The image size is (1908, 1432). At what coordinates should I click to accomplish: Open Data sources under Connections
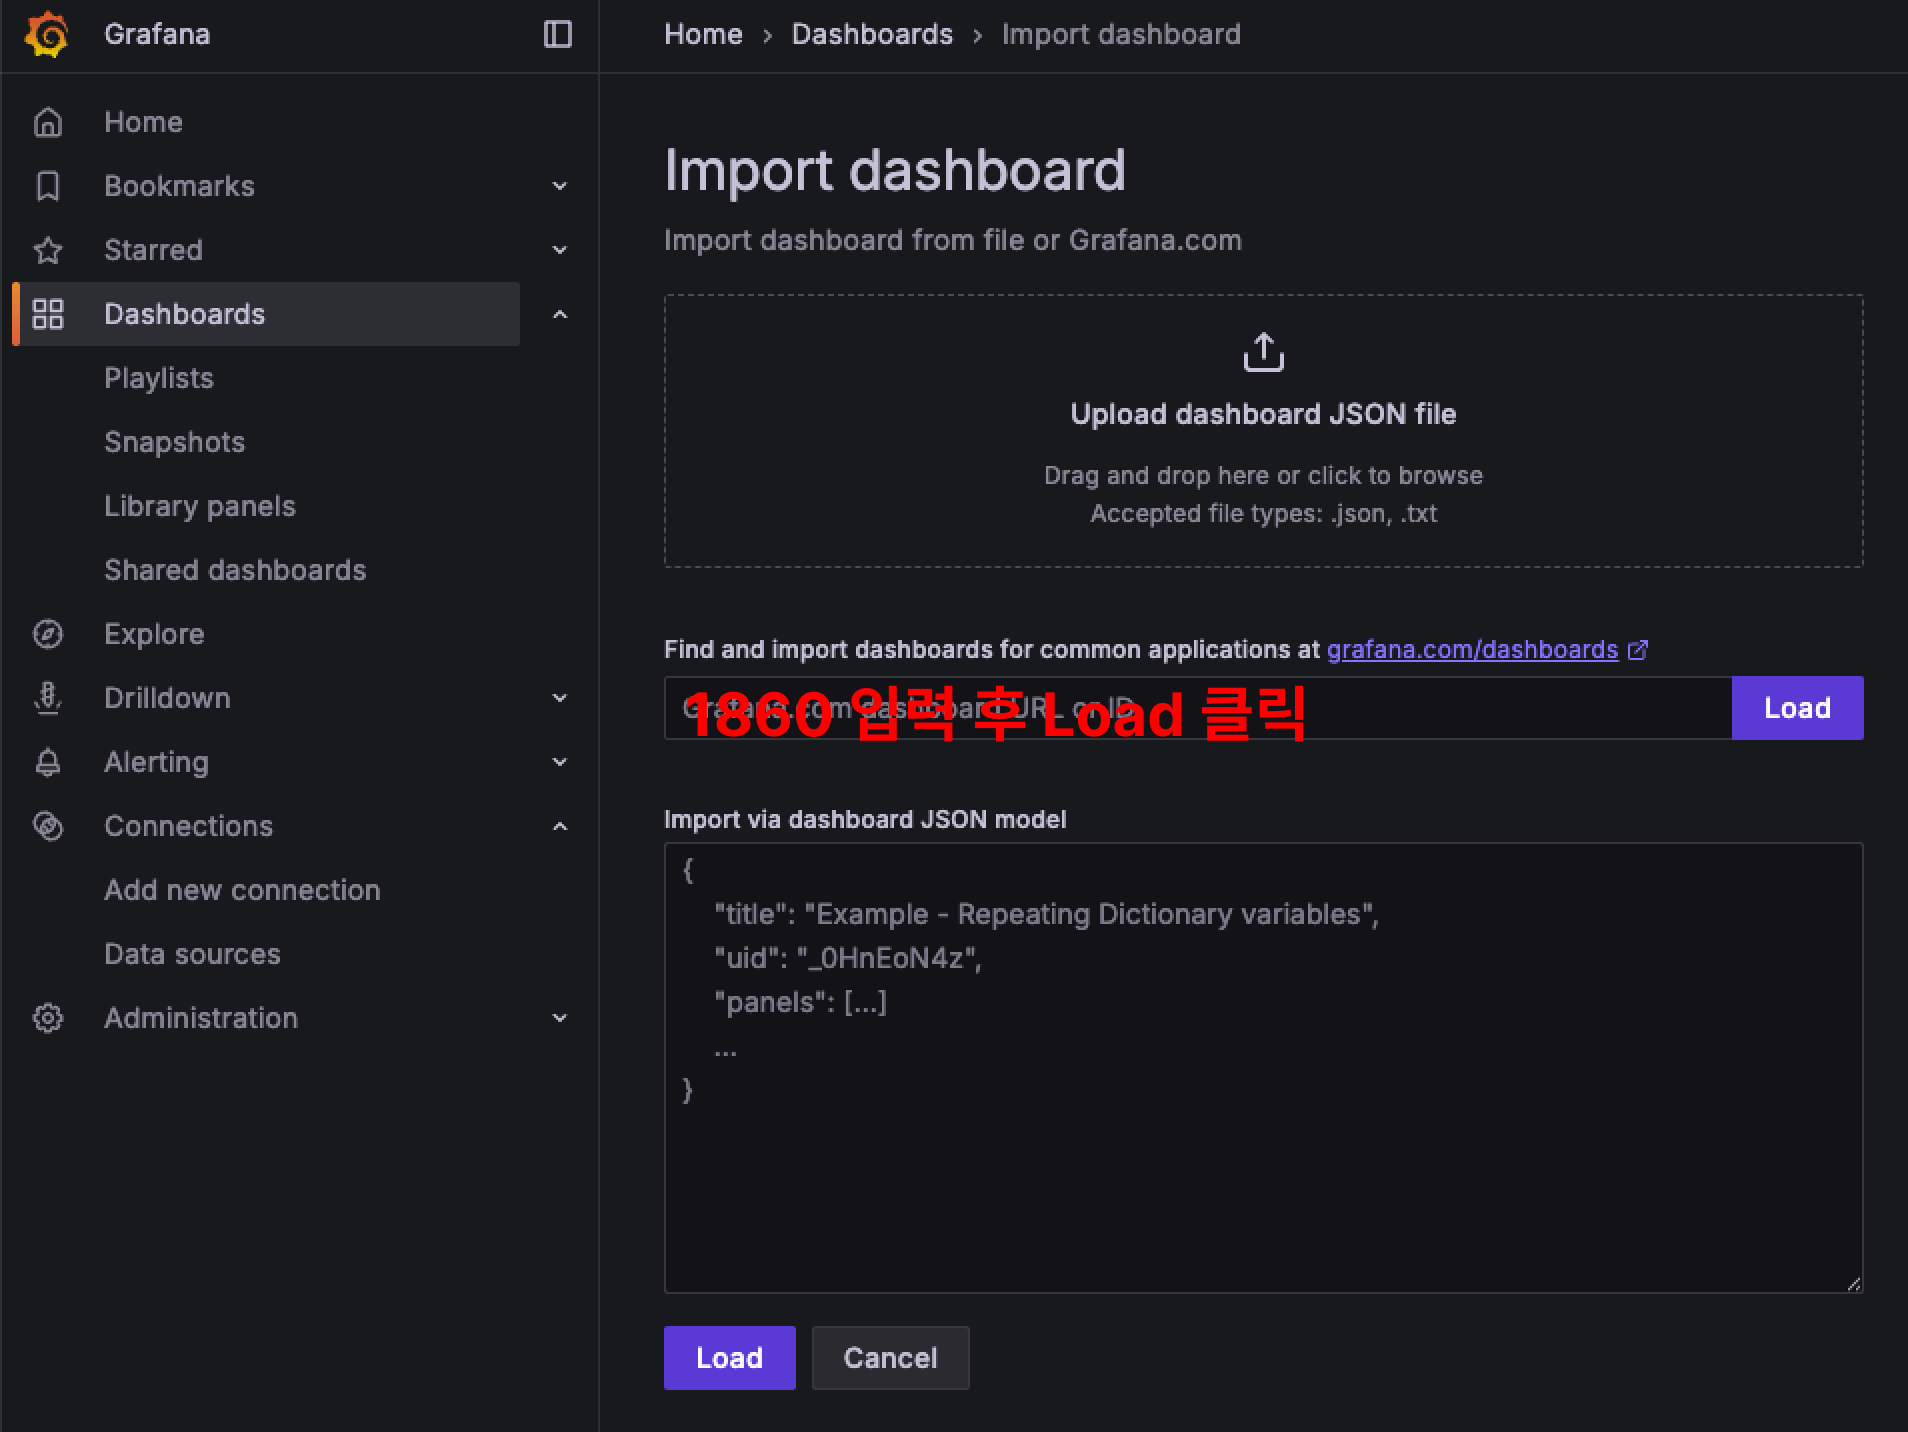coord(192,954)
